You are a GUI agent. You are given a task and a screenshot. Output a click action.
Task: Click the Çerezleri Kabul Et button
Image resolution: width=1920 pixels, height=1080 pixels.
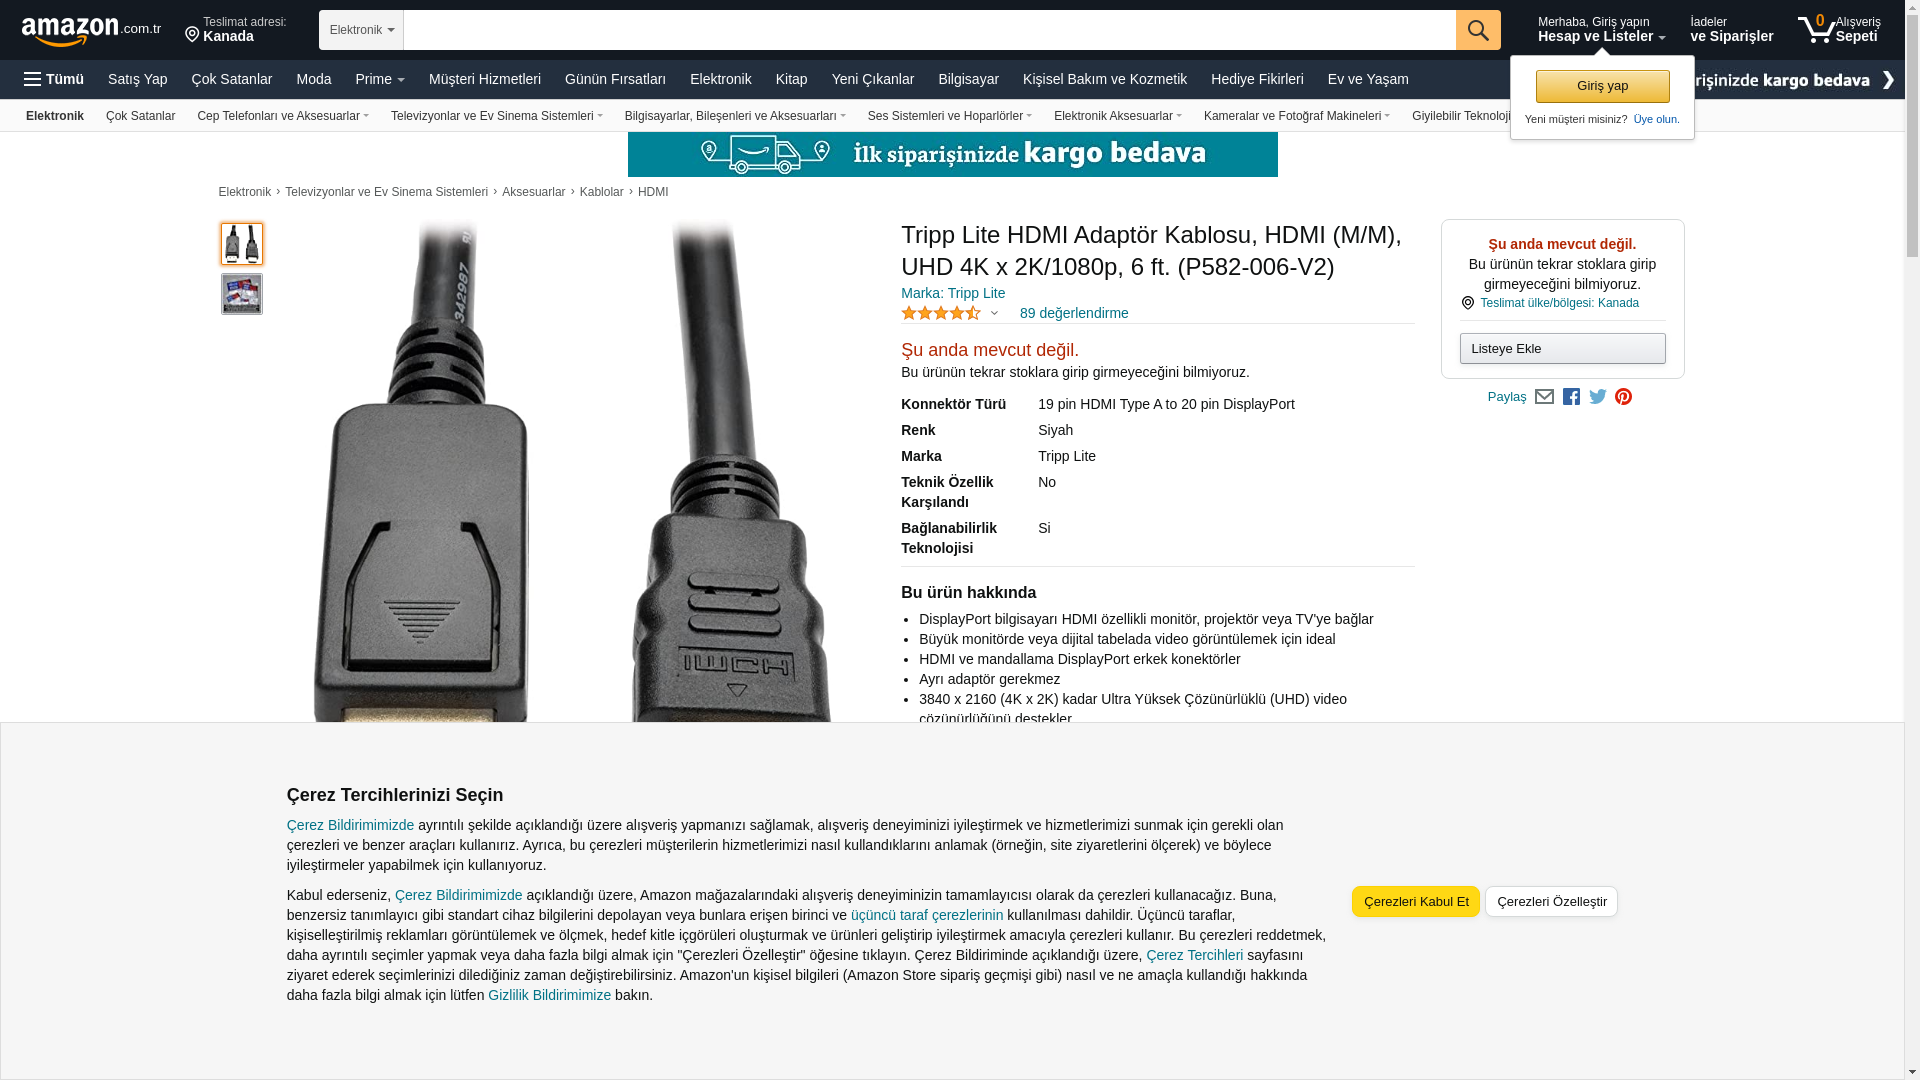tap(1416, 902)
